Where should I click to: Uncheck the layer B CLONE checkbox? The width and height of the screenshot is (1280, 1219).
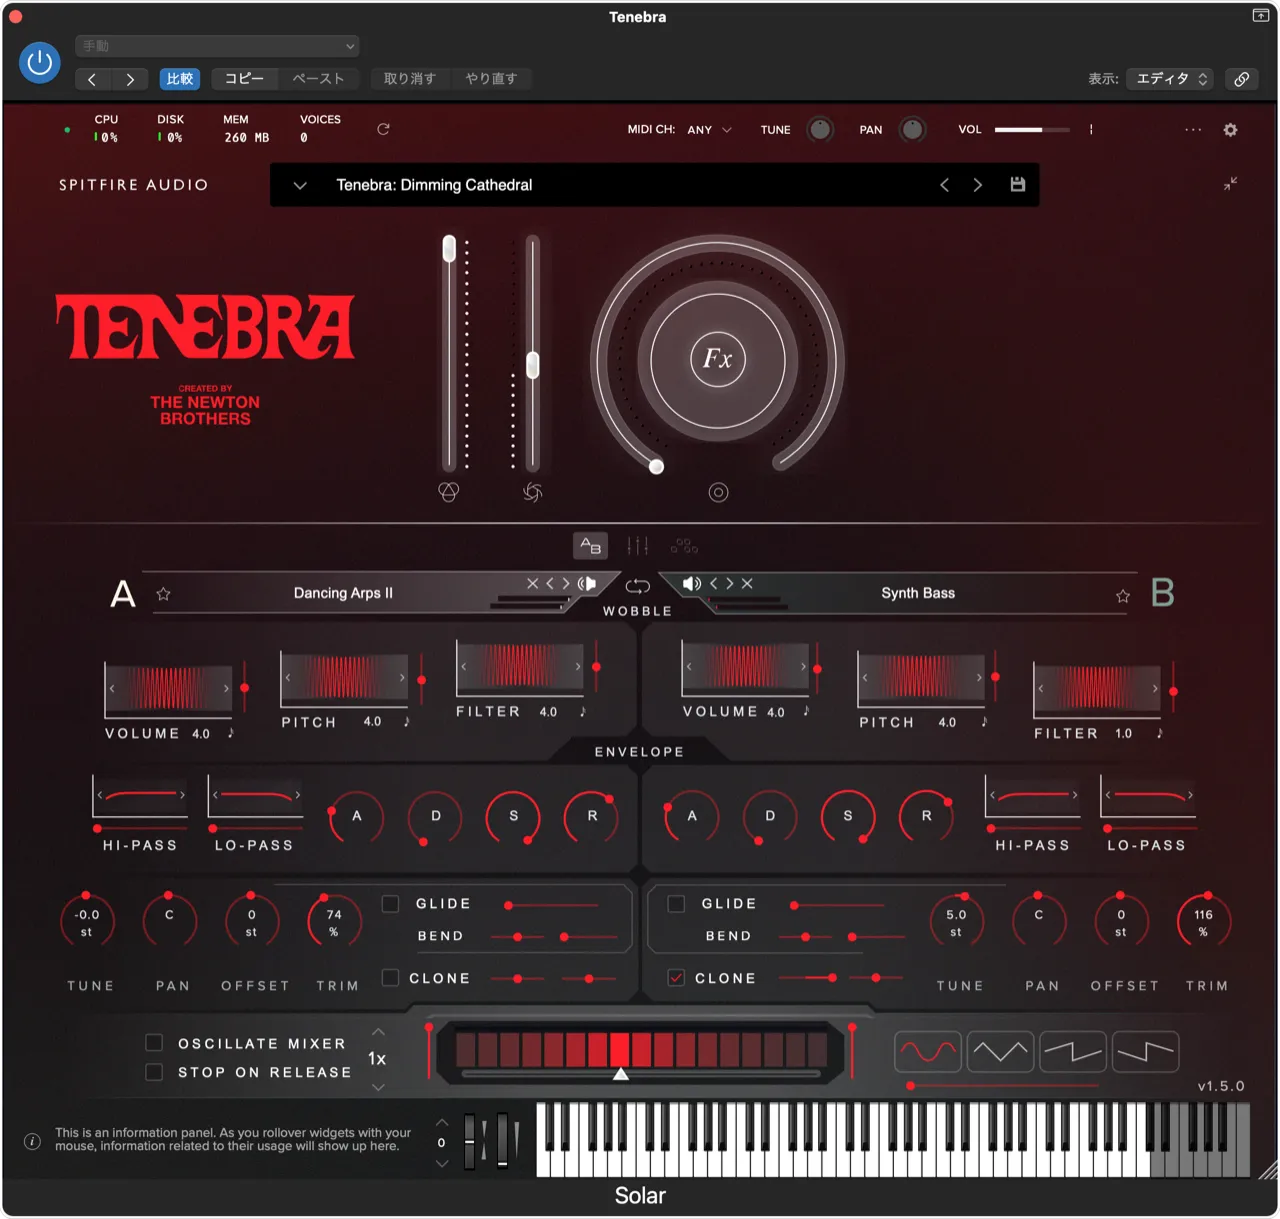point(676,978)
